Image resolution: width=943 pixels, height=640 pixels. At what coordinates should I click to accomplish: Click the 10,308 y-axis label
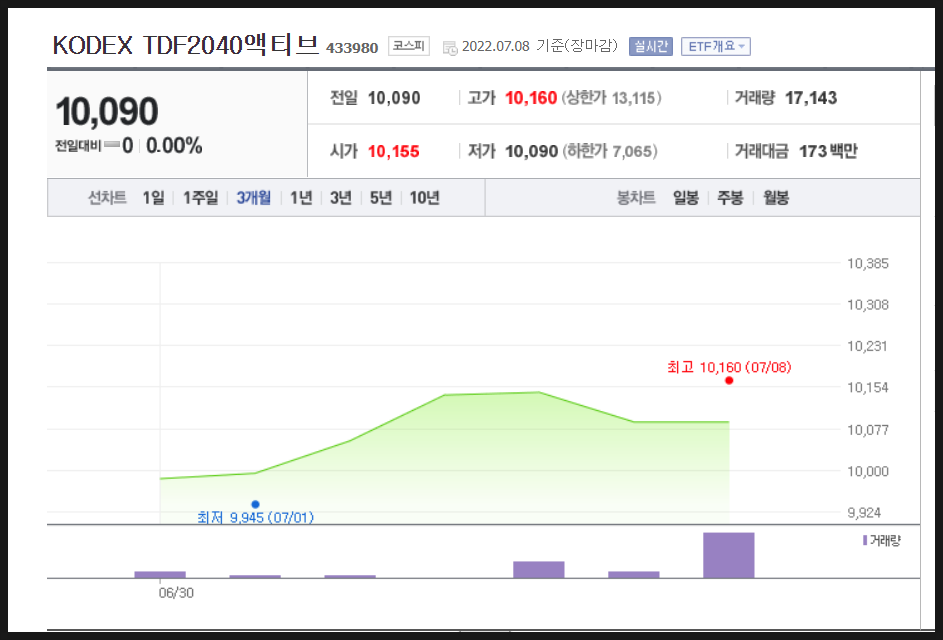point(867,305)
